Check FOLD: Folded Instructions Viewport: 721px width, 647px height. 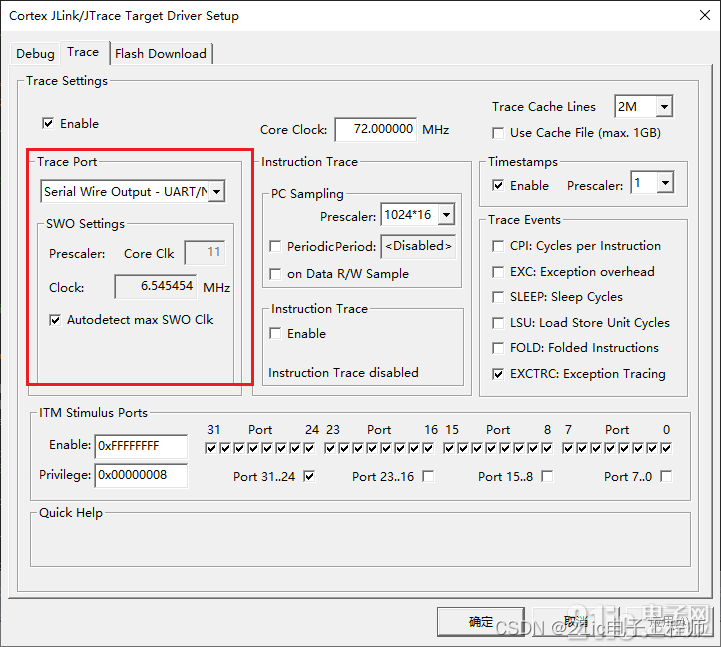498,348
